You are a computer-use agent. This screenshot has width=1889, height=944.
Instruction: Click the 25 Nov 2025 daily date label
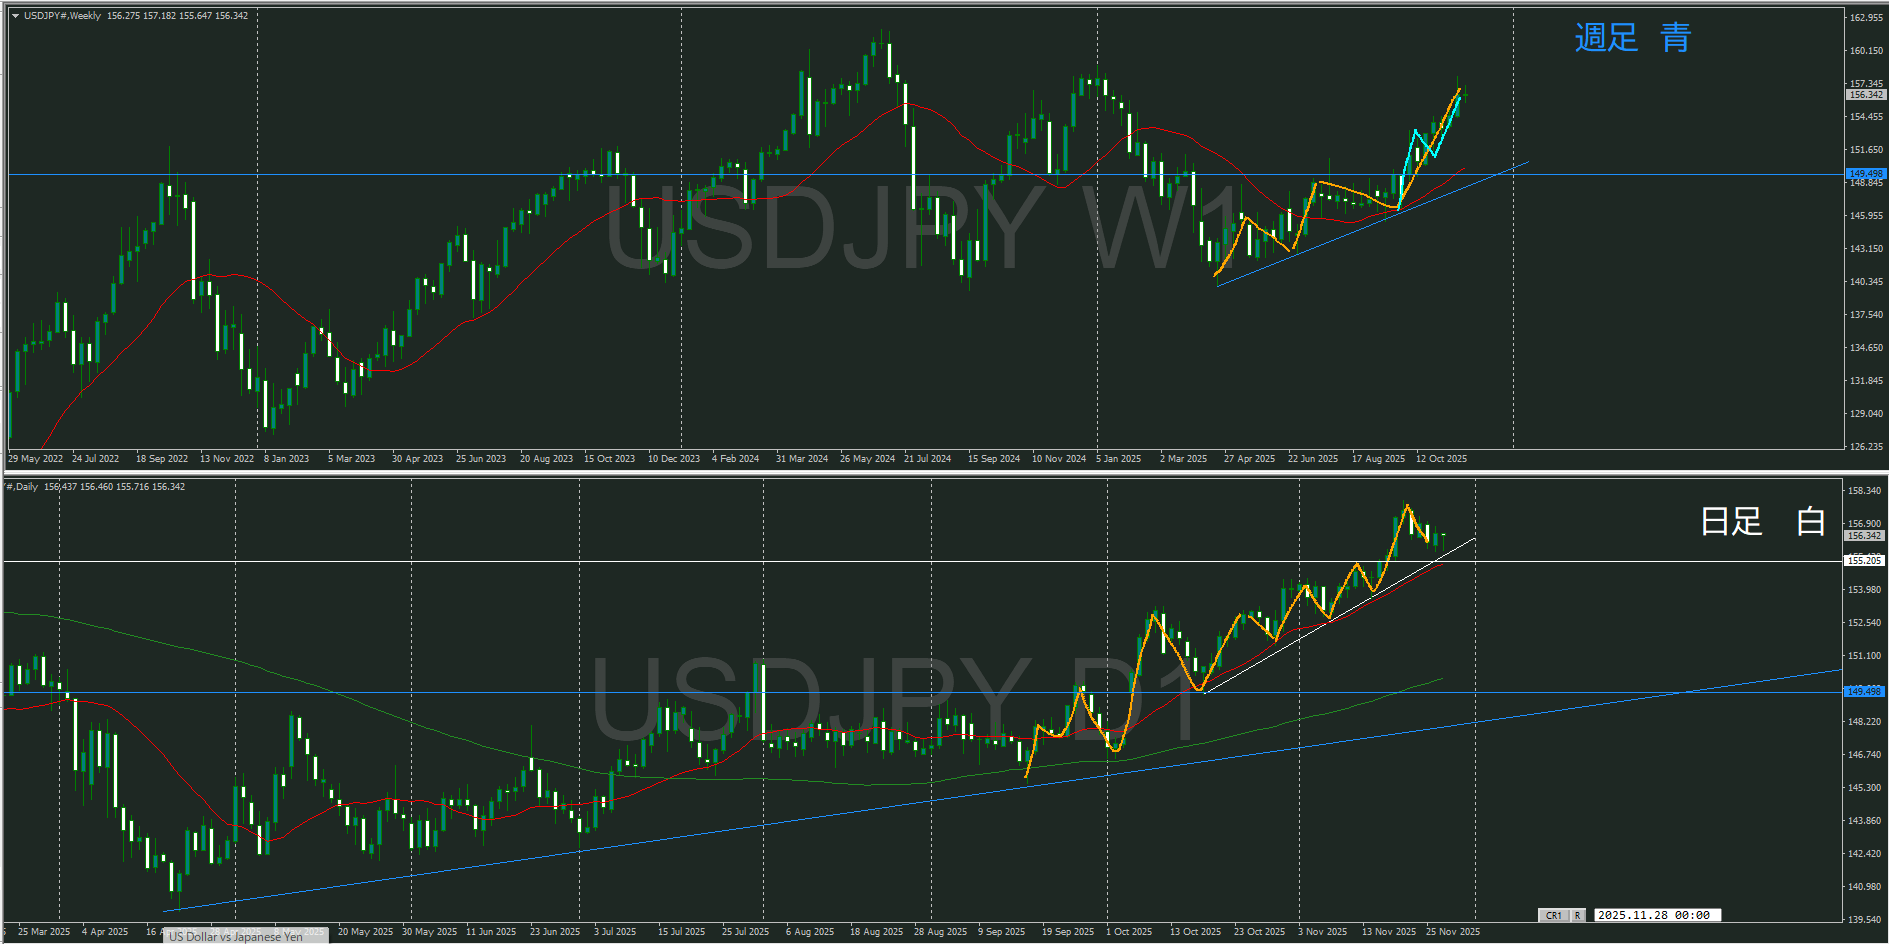tap(1452, 932)
